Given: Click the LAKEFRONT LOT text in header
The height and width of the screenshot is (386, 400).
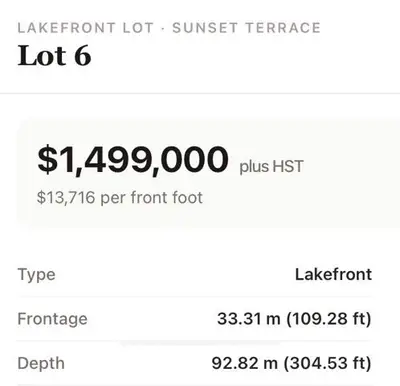Looking at the screenshot, I should click(x=85, y=28).
